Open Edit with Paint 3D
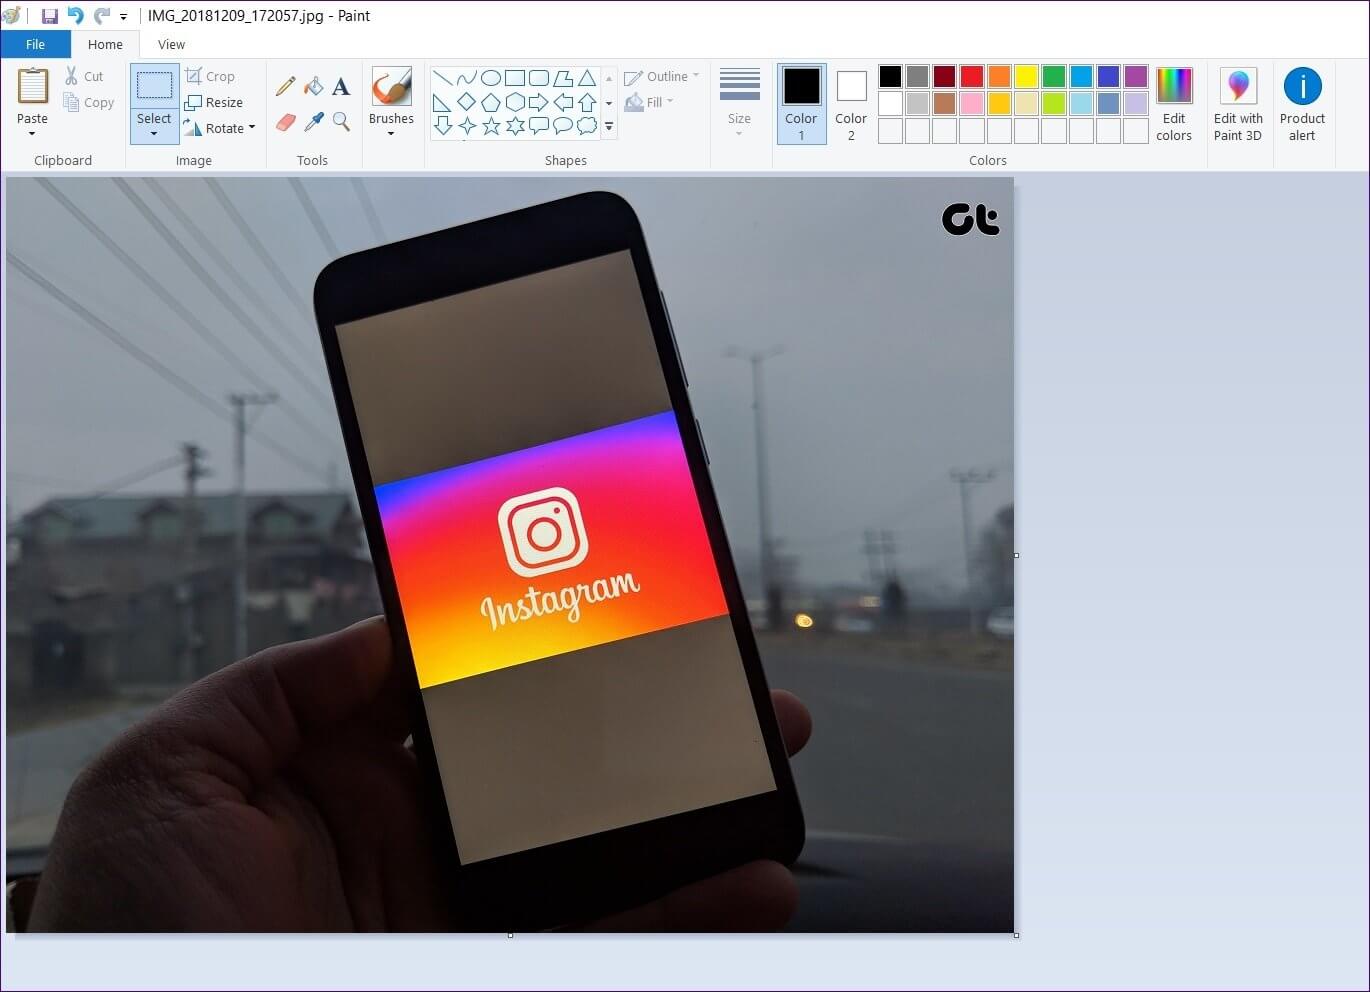Screen dimensions: 1370x992 point(1237,104)
